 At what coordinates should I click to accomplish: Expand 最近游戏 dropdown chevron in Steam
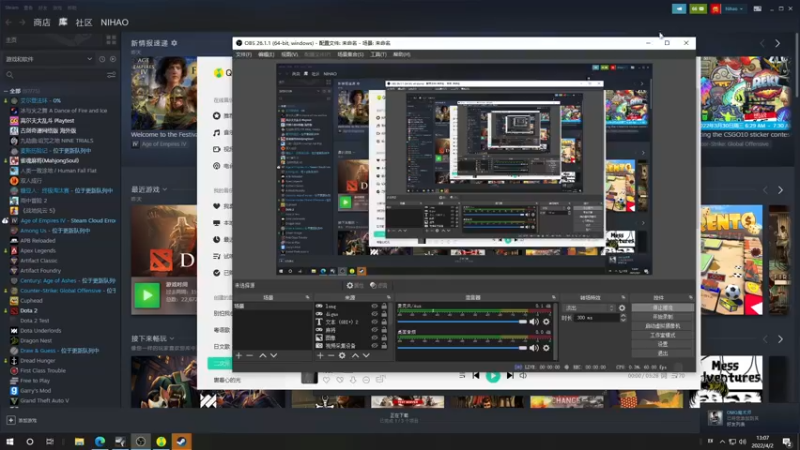(165, 189)
